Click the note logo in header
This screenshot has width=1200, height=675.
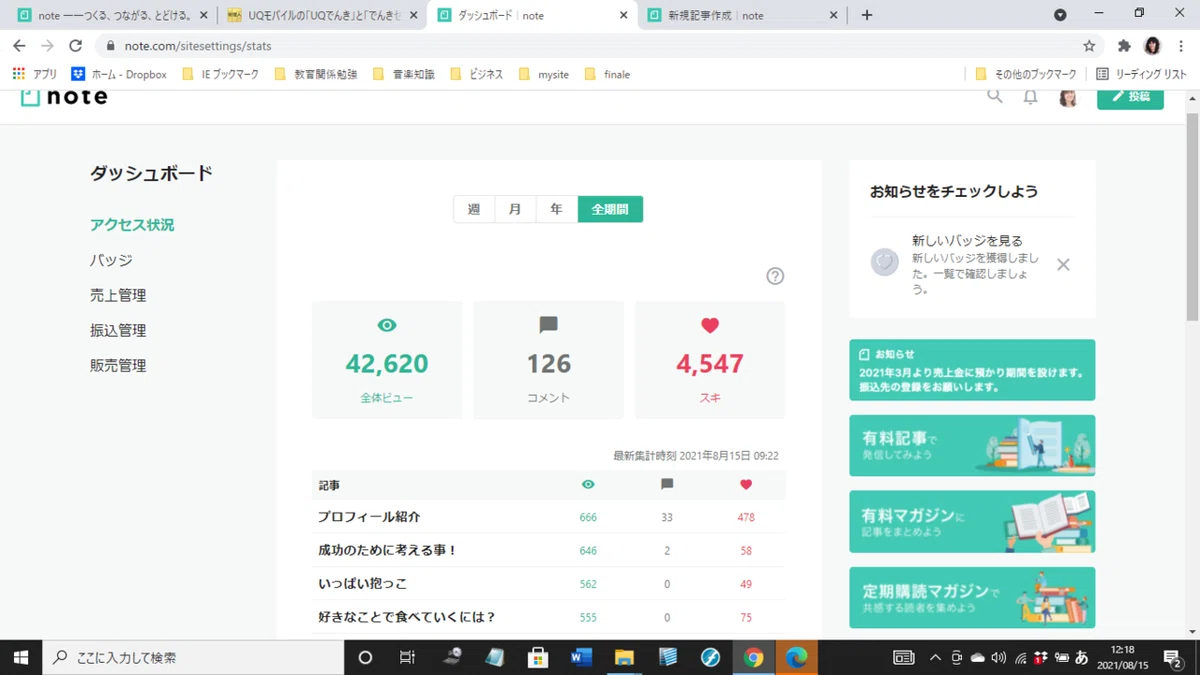[x=64, y=97]
